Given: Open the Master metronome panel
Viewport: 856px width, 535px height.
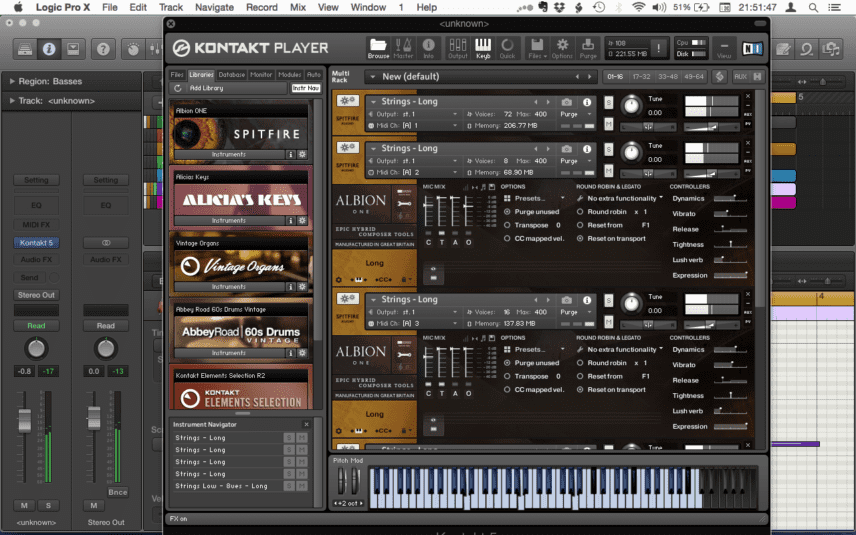Looking at the screenshot, I should [x=403, y=48].
